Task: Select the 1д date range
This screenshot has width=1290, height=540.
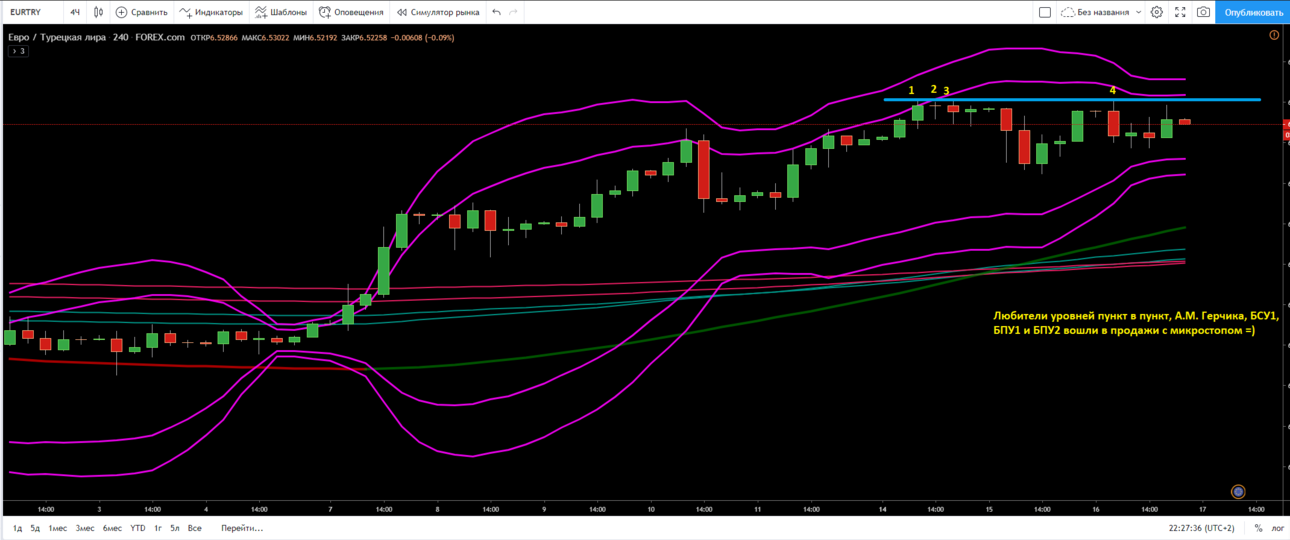Action: (x=17, y=528)
